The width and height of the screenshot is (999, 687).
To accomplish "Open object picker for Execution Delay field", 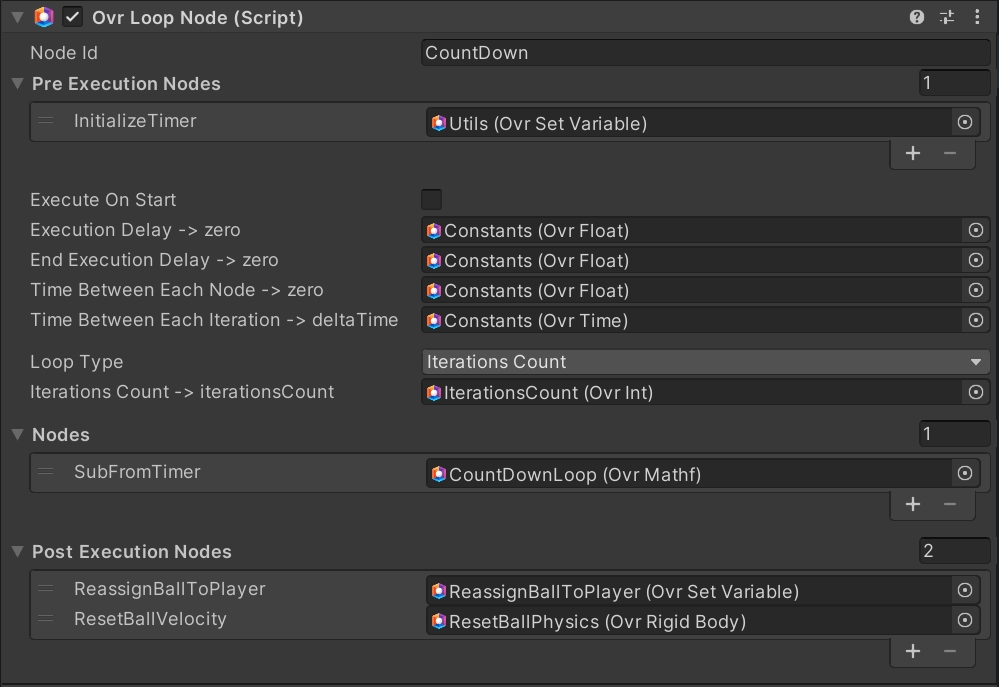I will [x=976, y=230].
